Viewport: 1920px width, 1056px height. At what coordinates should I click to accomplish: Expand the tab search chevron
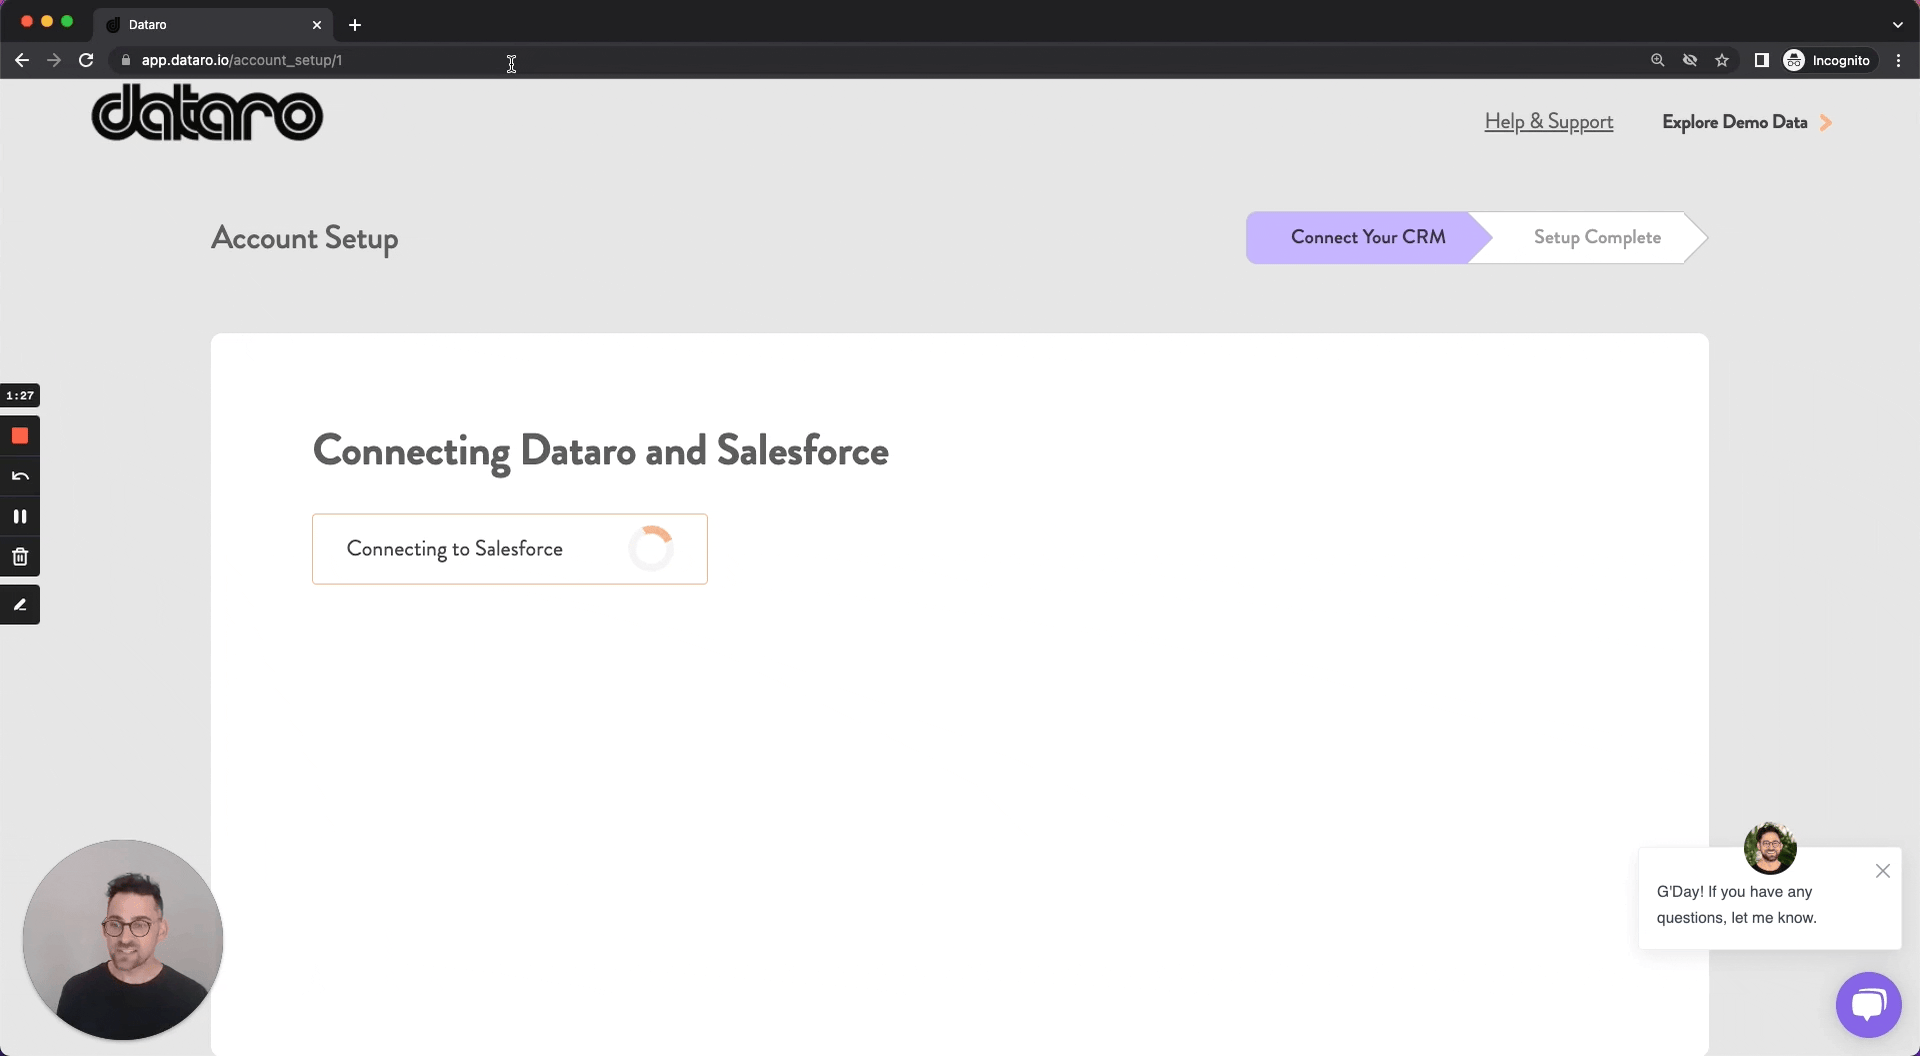point(1898,24)
